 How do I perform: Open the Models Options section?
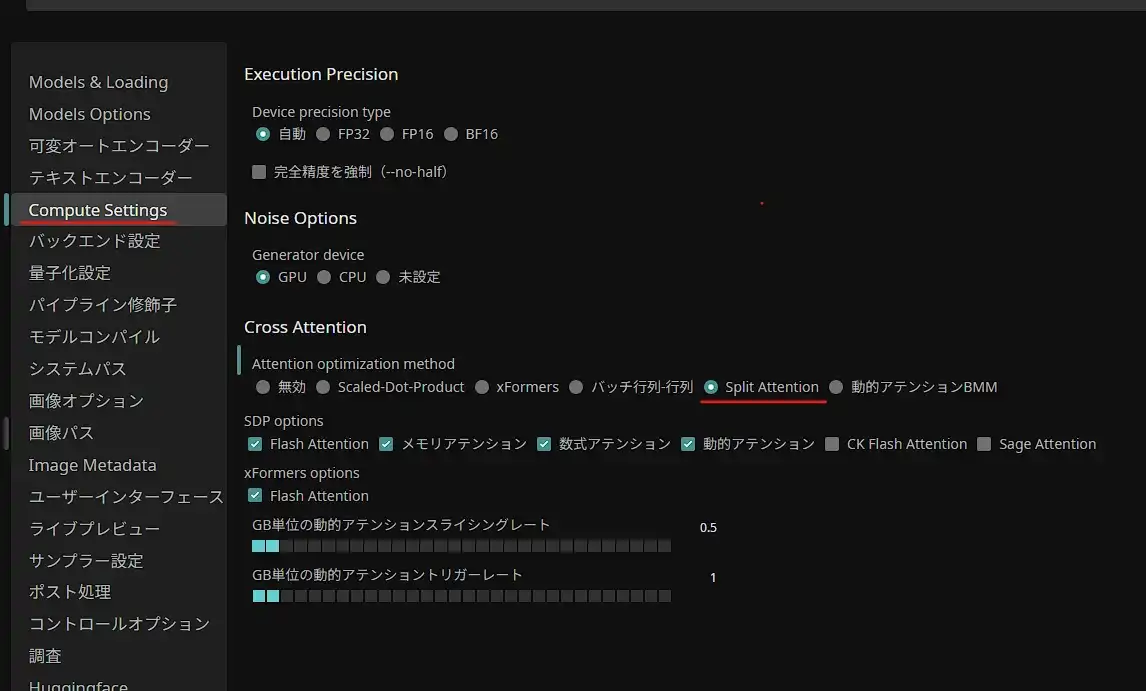[x=90, y=114]
